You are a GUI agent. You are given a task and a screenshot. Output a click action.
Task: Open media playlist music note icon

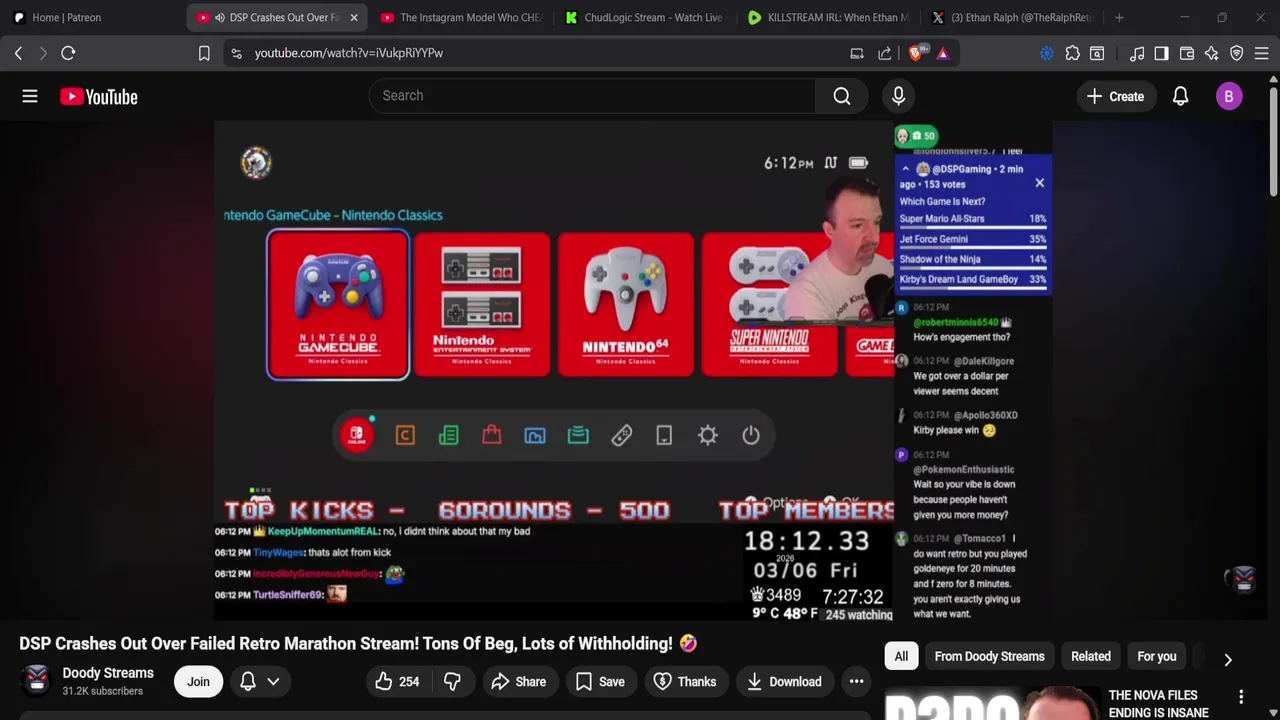pyautogui.click(x=1137, y=53)
